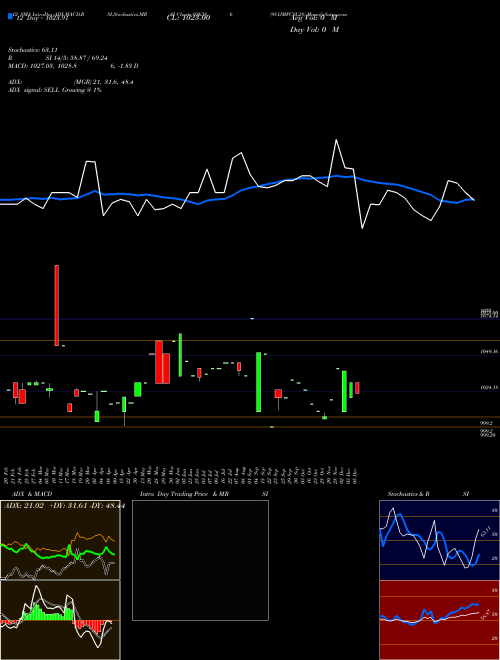This screenshot has width=500, height=660.
Task: Click the '(MGR) 21, 31.6, 48.4' ADX values
Action: pos(104,82)
